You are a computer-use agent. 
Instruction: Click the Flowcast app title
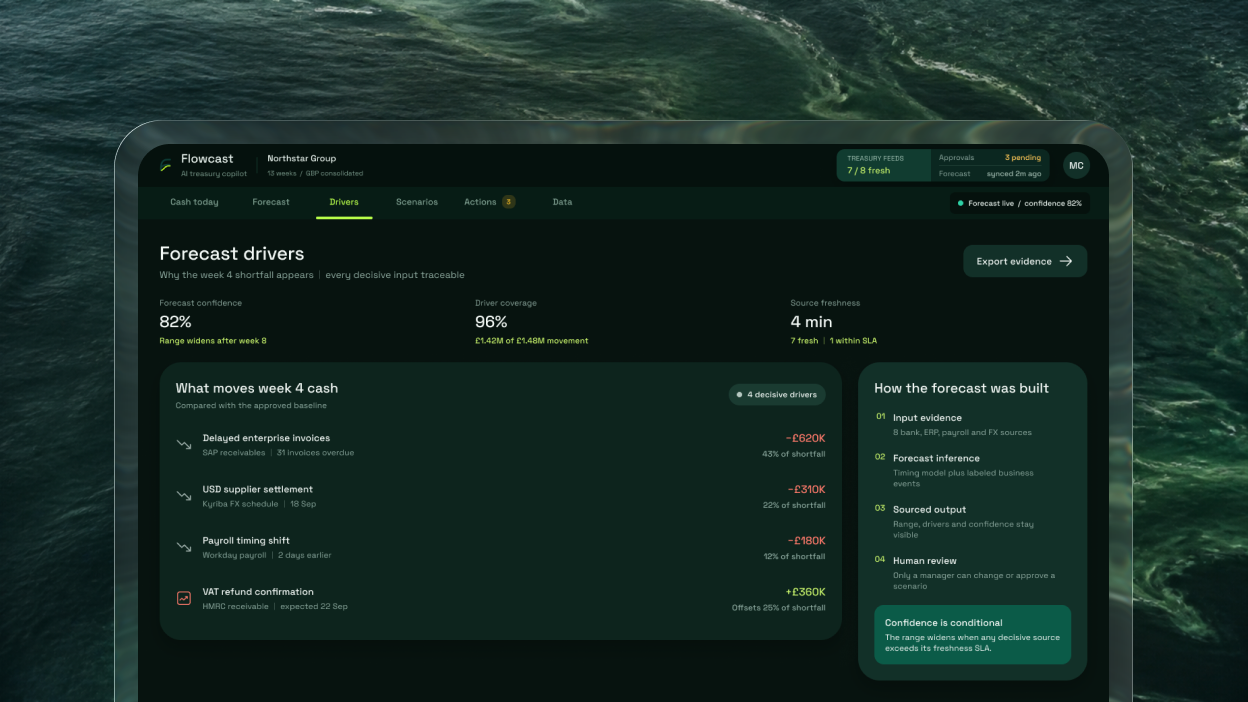click(207, 158)
